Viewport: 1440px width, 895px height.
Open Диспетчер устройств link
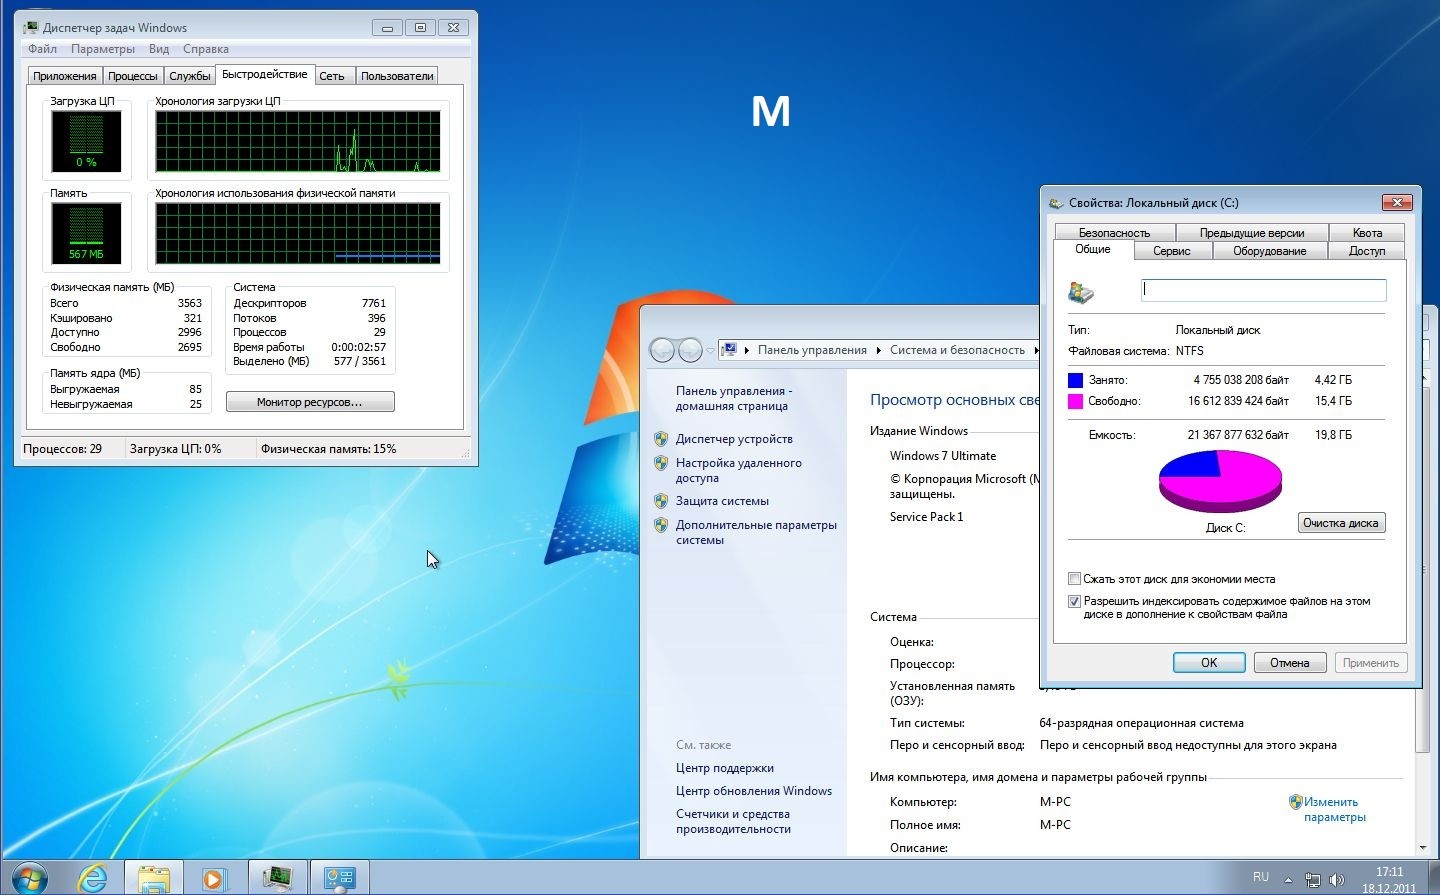[x=734, y=439]
